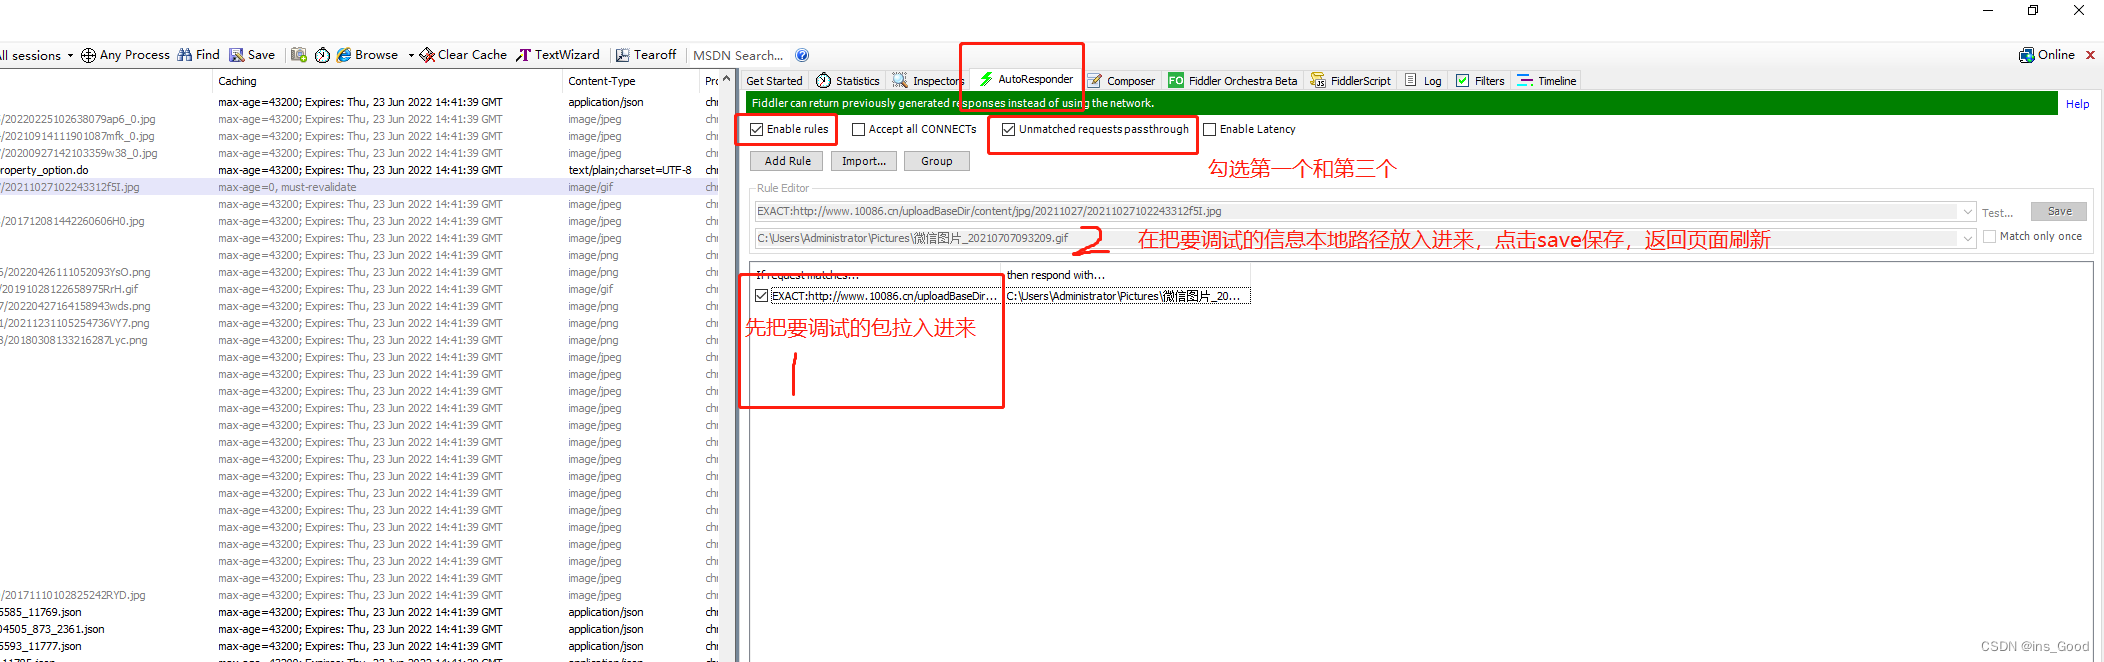Check the Match only once option
Image resolution: width=2104 pixels, height=662 pixels.
pos(1989,236)
